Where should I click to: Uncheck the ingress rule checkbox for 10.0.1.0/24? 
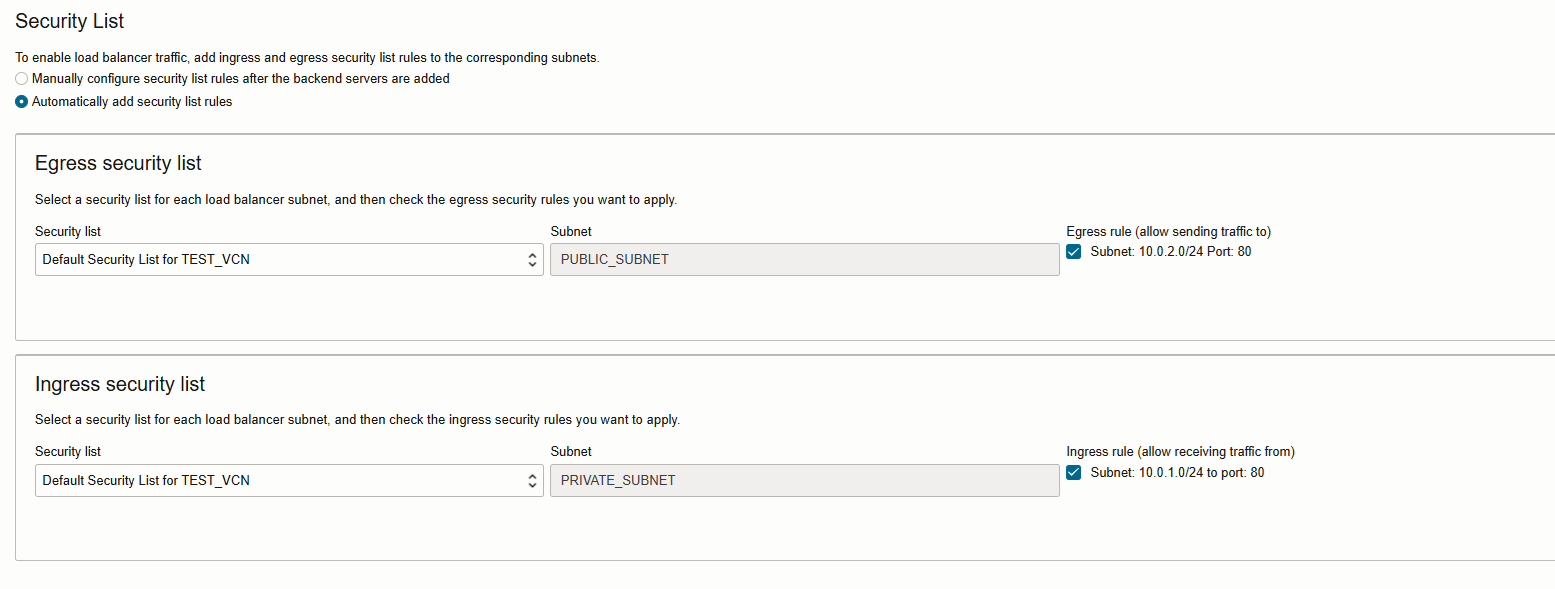coord(1074,473)
